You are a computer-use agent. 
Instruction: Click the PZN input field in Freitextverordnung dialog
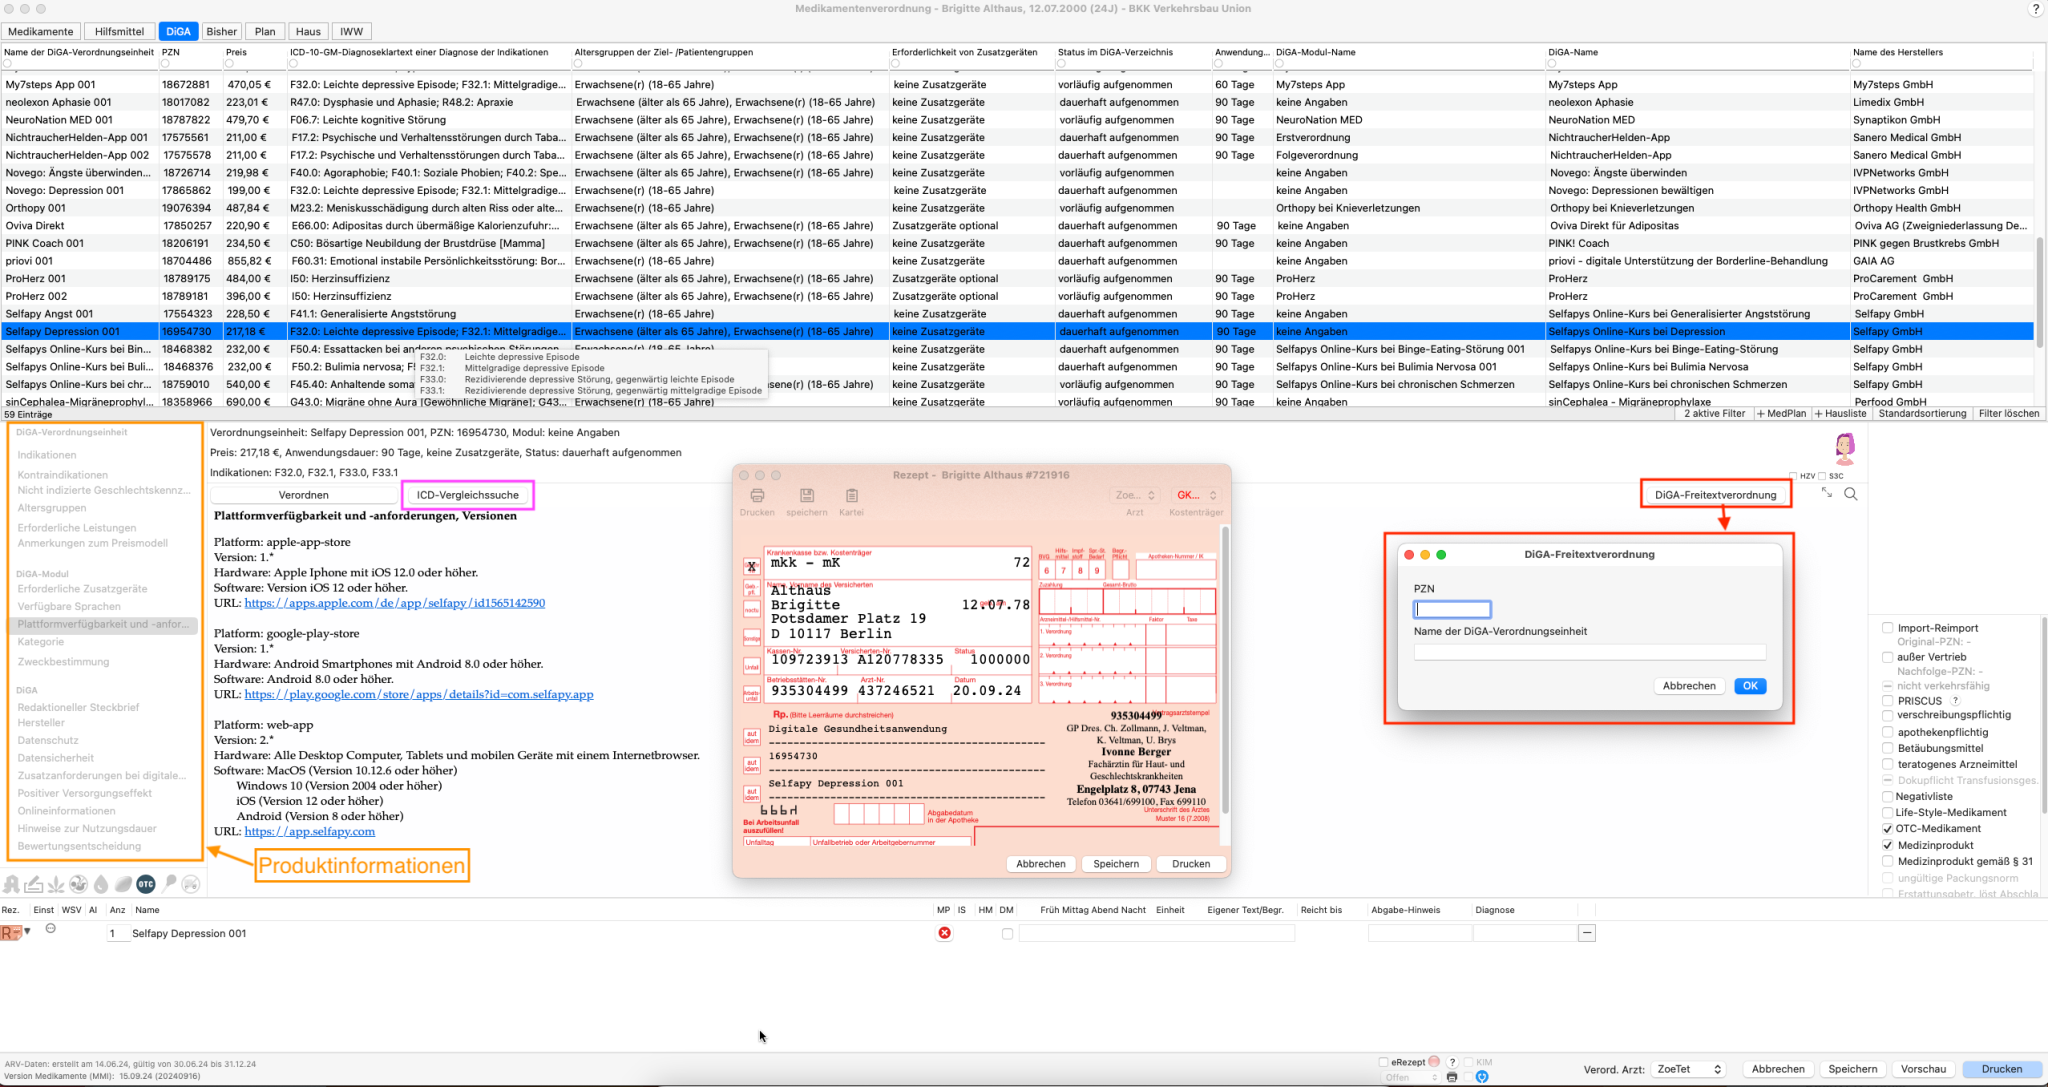(1452, 609)
